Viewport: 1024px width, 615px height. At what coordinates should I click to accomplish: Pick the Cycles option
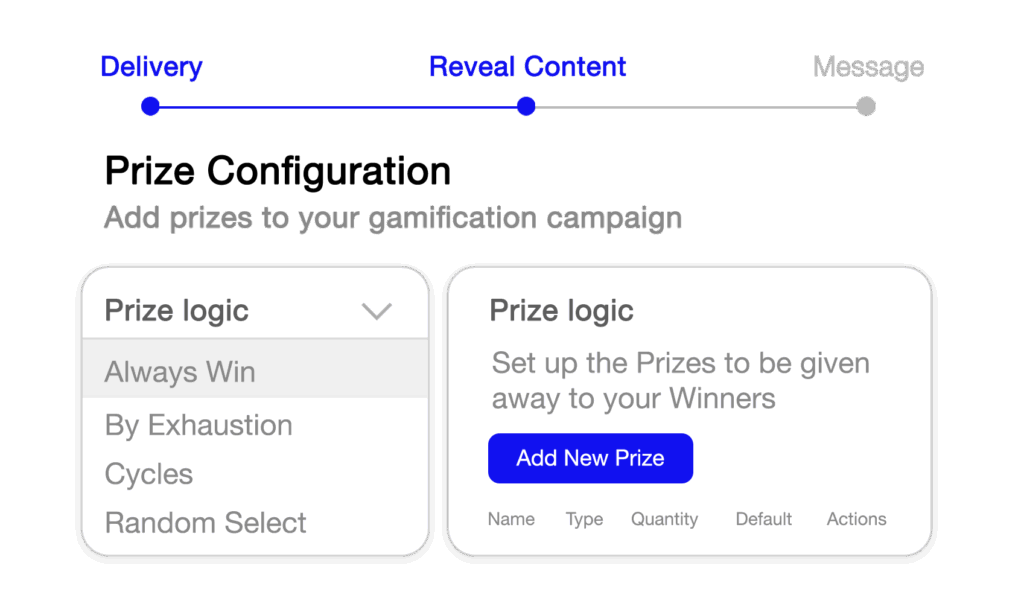149,474
